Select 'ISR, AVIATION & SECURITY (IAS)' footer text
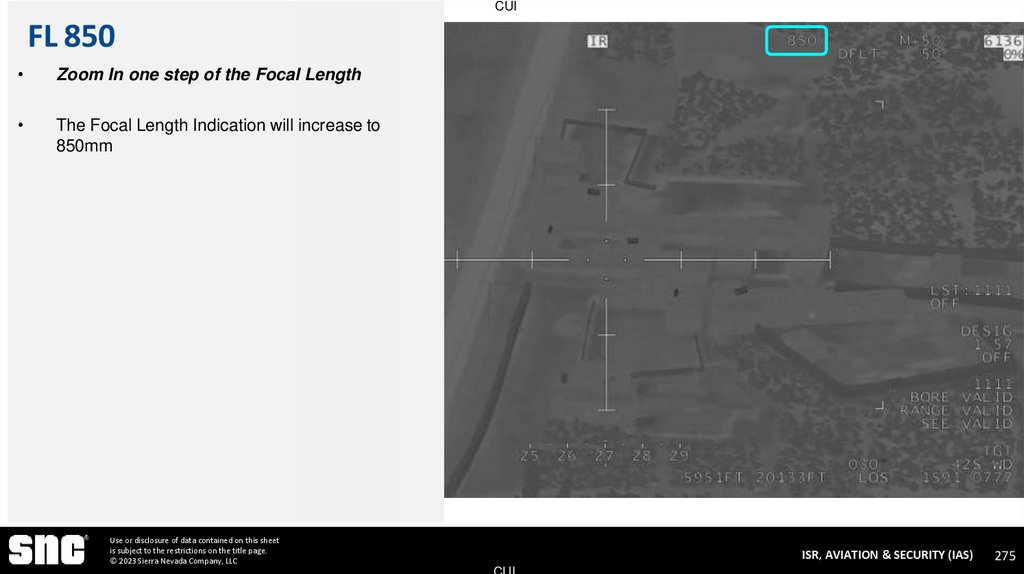Image resolution: width=1024 pixels, height=574 pixels. [x=887, y=555]
